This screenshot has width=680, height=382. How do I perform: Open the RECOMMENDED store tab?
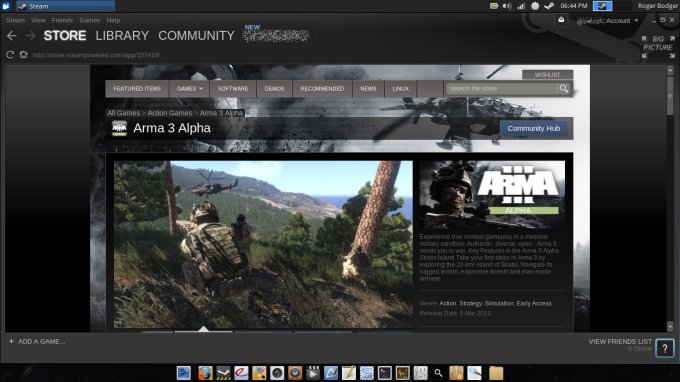point(322,88)
